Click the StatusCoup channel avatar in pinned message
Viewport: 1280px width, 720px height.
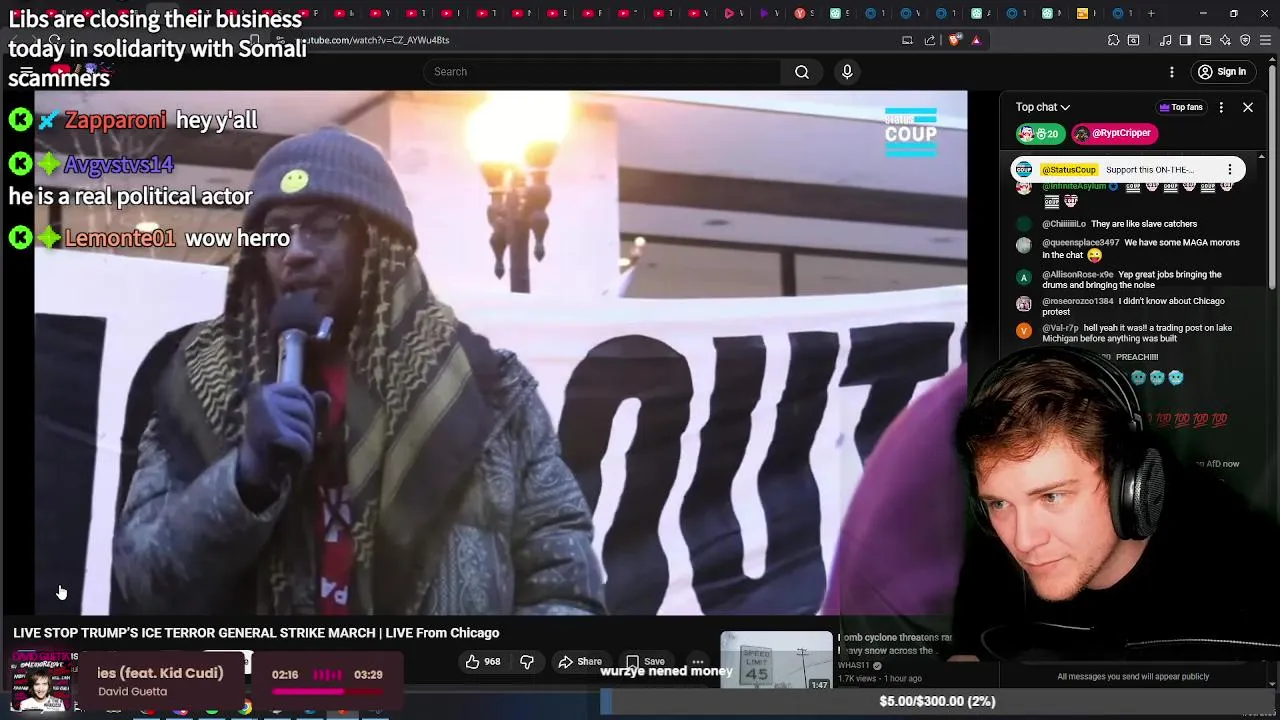click(1023, 169)
